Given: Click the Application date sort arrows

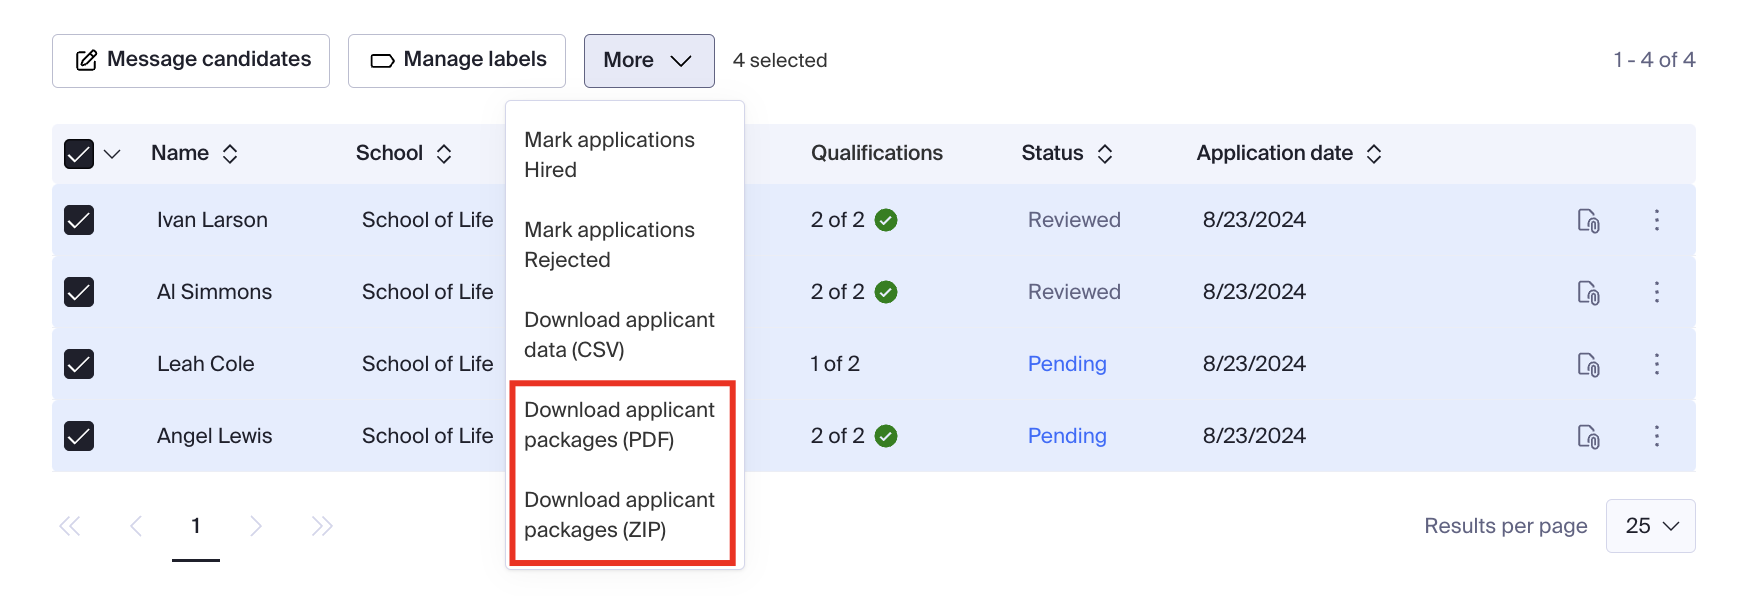Looking at the screenshot, I should [x=1374, y=154].
